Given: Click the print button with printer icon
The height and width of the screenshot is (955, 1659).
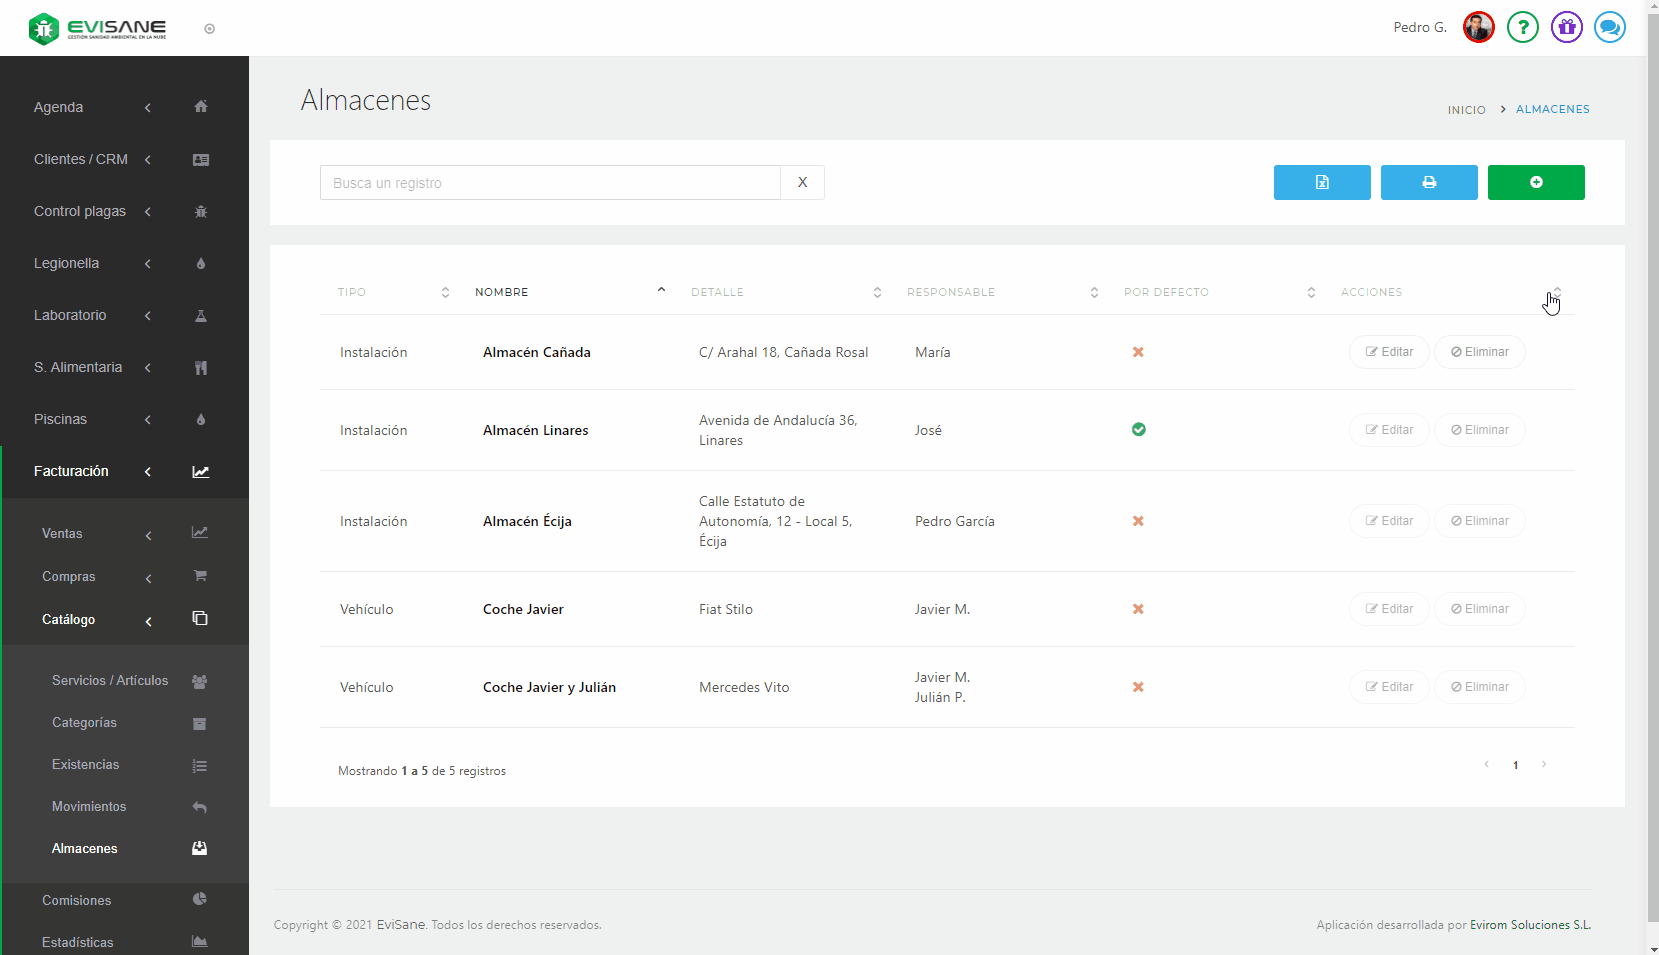Looking at the screenshot, I should click(1428, 182).
